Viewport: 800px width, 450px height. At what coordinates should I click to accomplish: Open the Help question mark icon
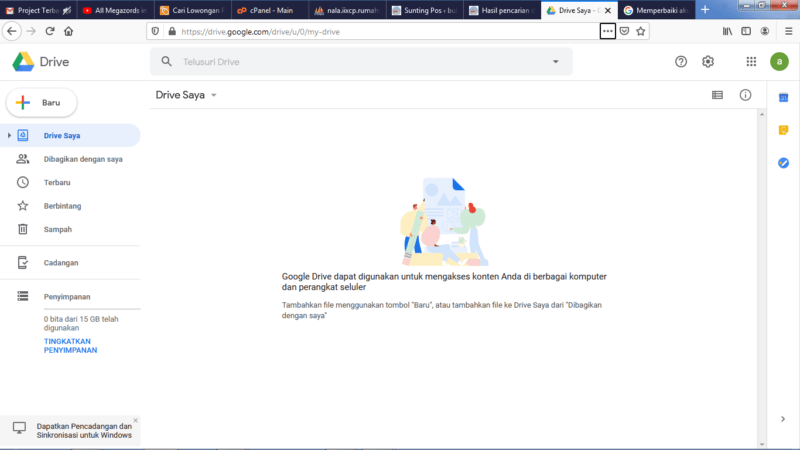(681, 62)
